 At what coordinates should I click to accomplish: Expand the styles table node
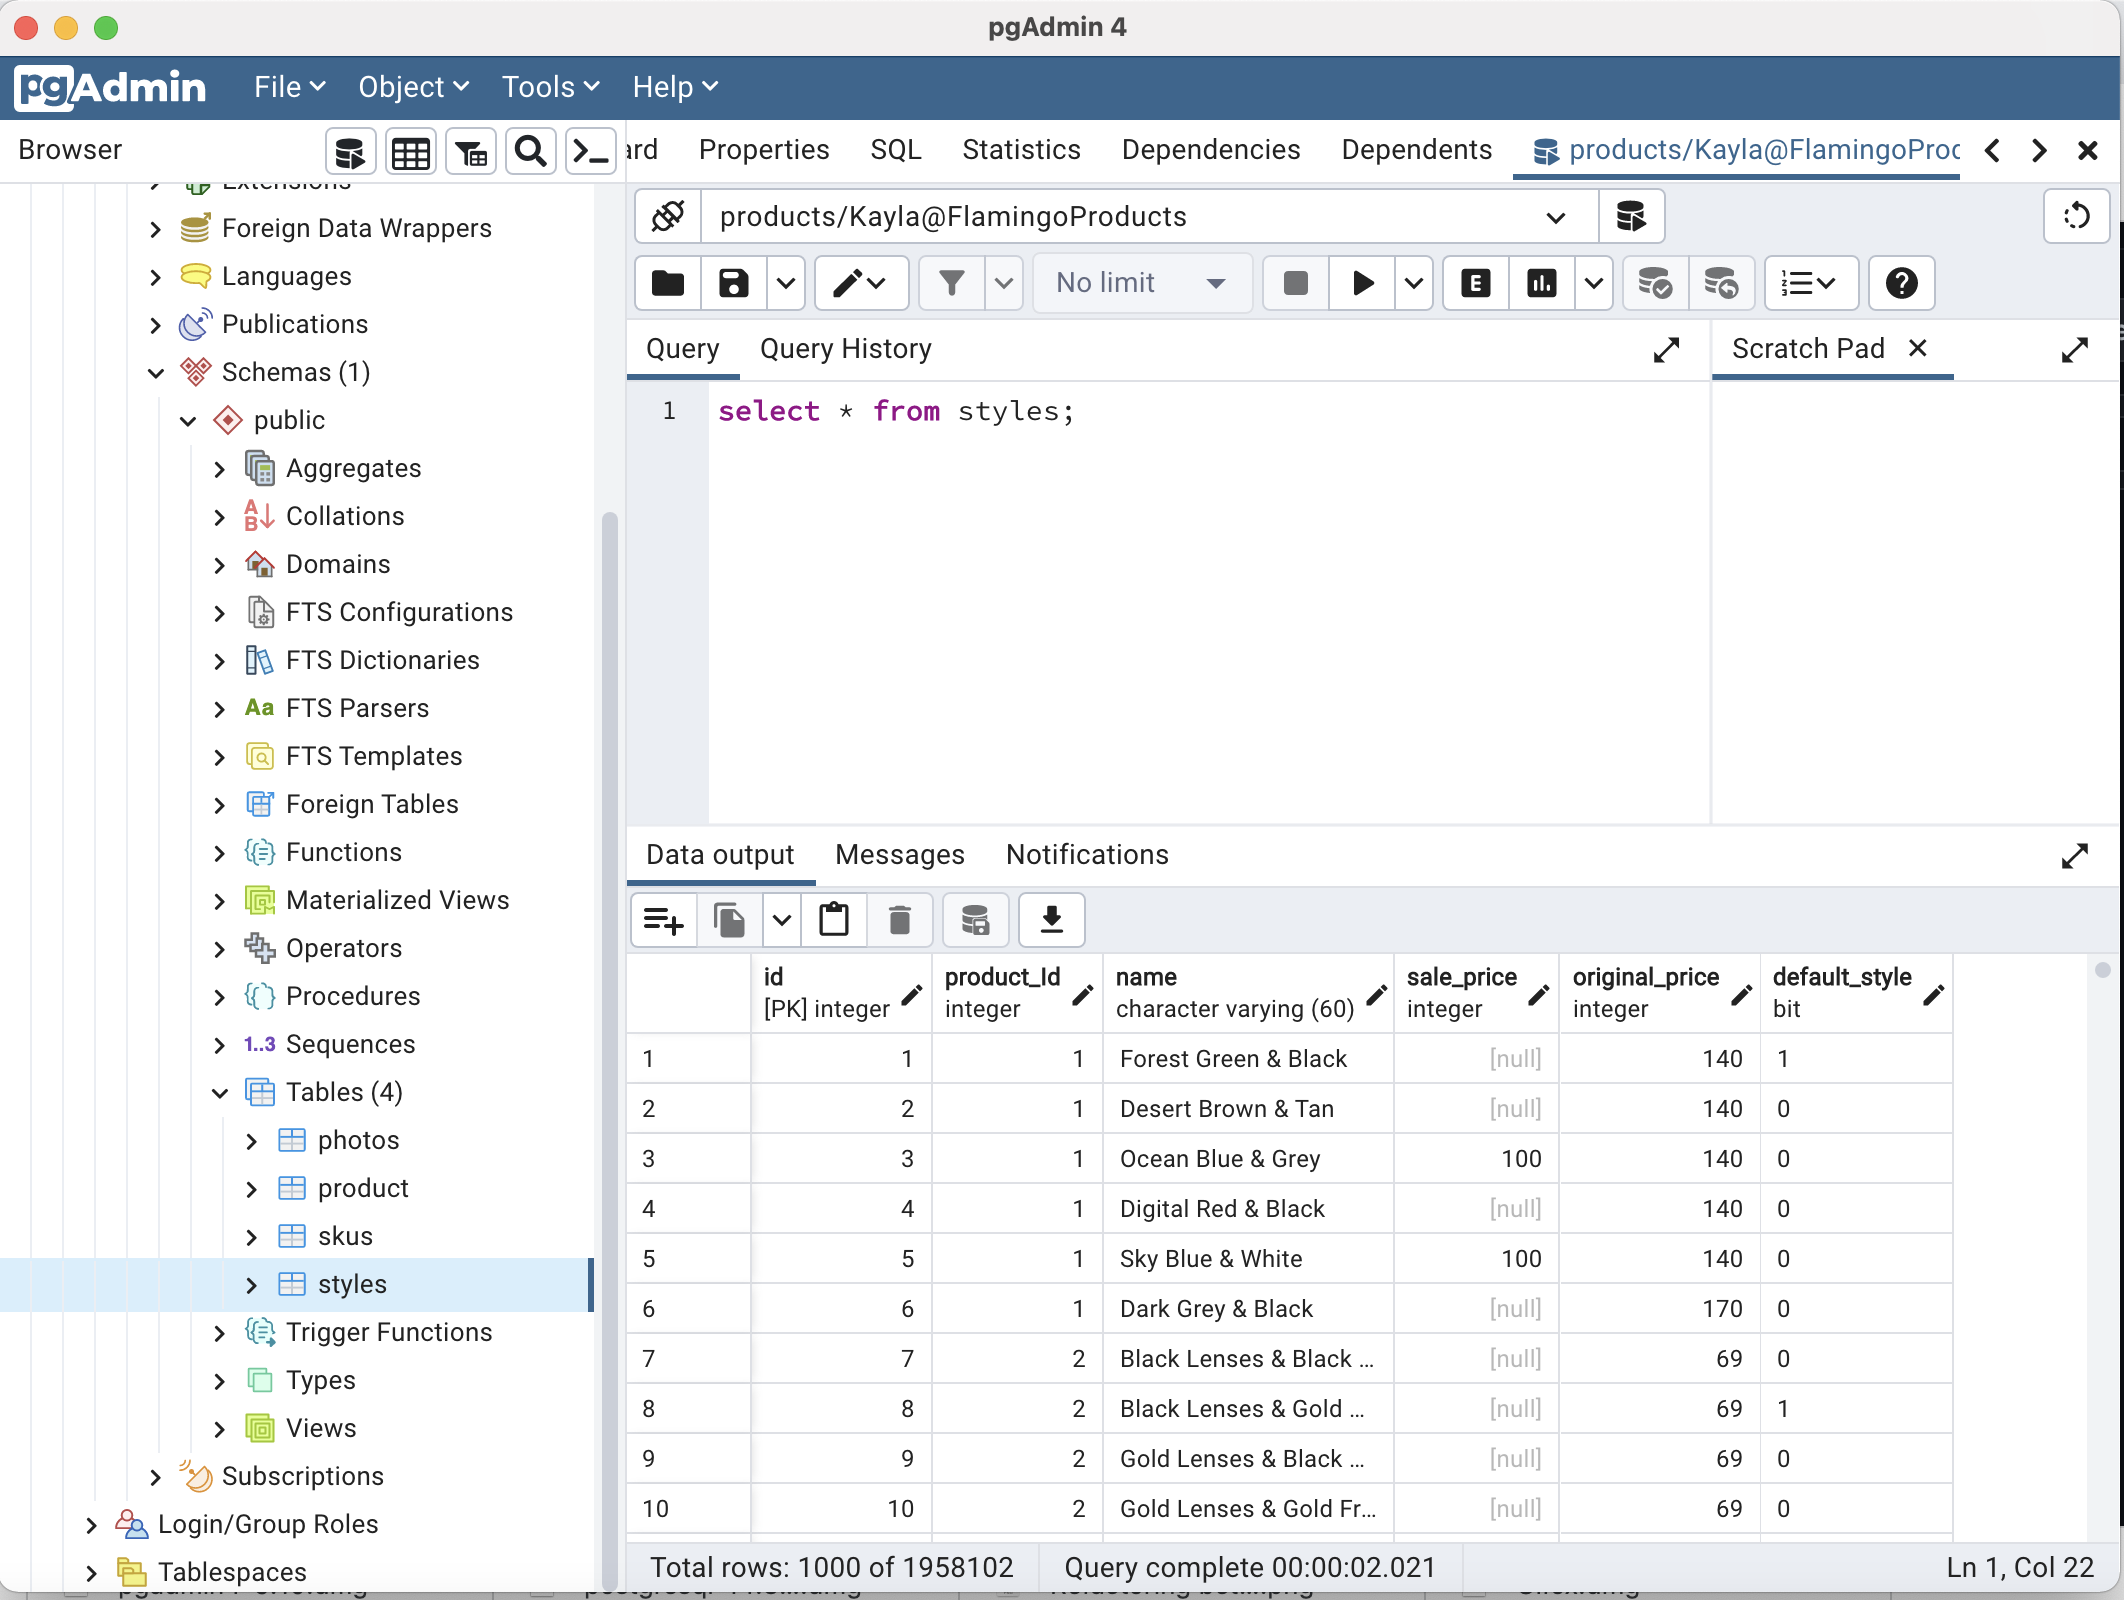pos(252,1284)
